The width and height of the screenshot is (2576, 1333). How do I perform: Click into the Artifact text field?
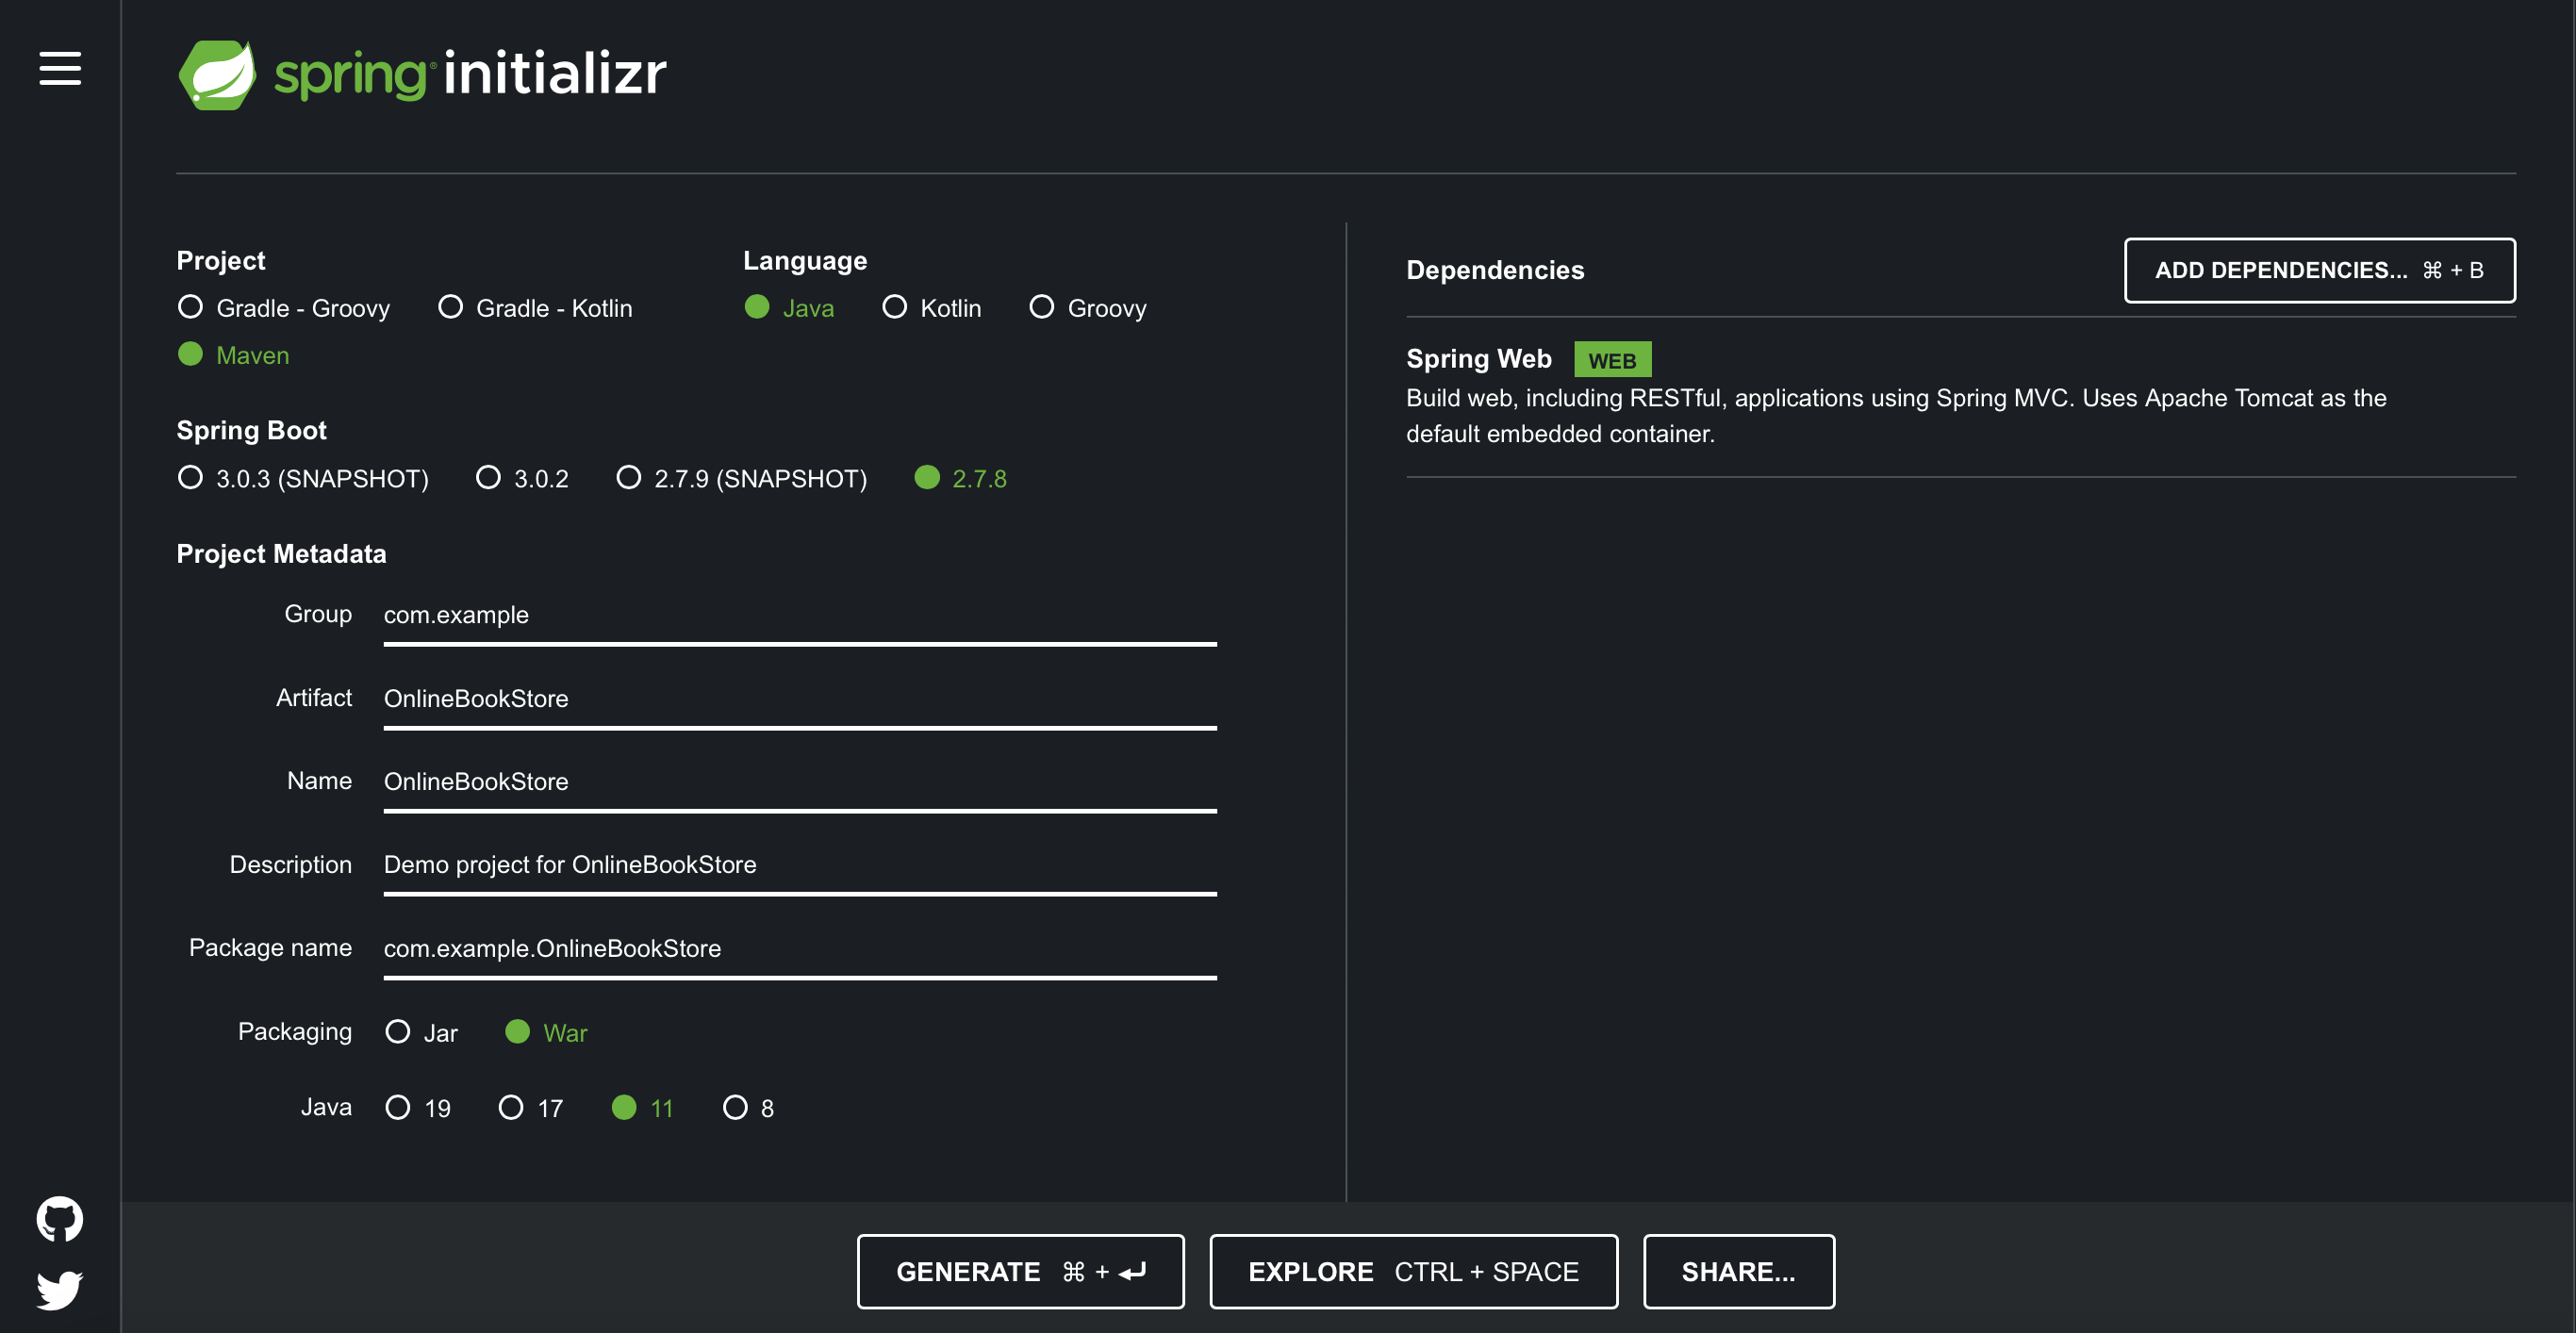pos(799,698)
